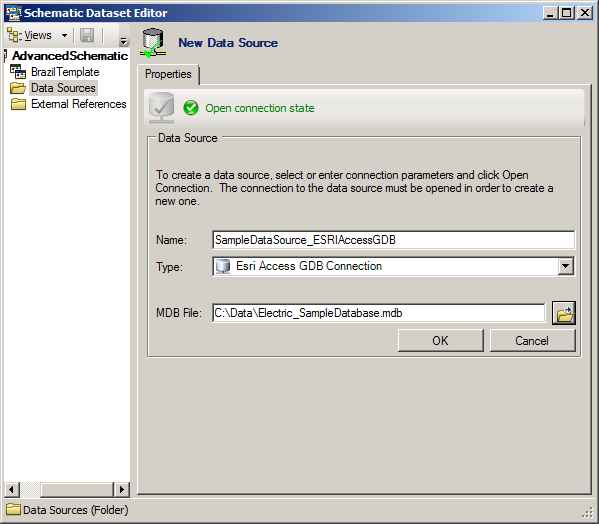Maximize the Schematic Dataset Editor window
599x524 pixels.
click(567, 13)
